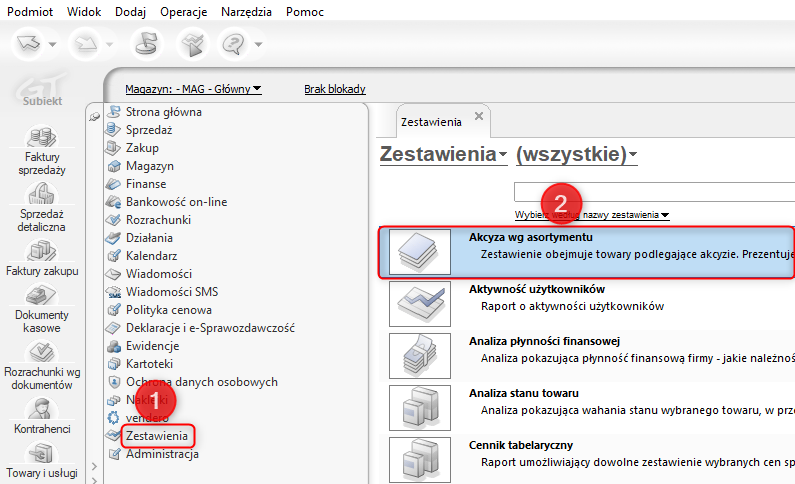The width and height of the screenshot is (795, 484).
Task: Select Analiza płynności finansowej report
Action: [x=587, y=356]
